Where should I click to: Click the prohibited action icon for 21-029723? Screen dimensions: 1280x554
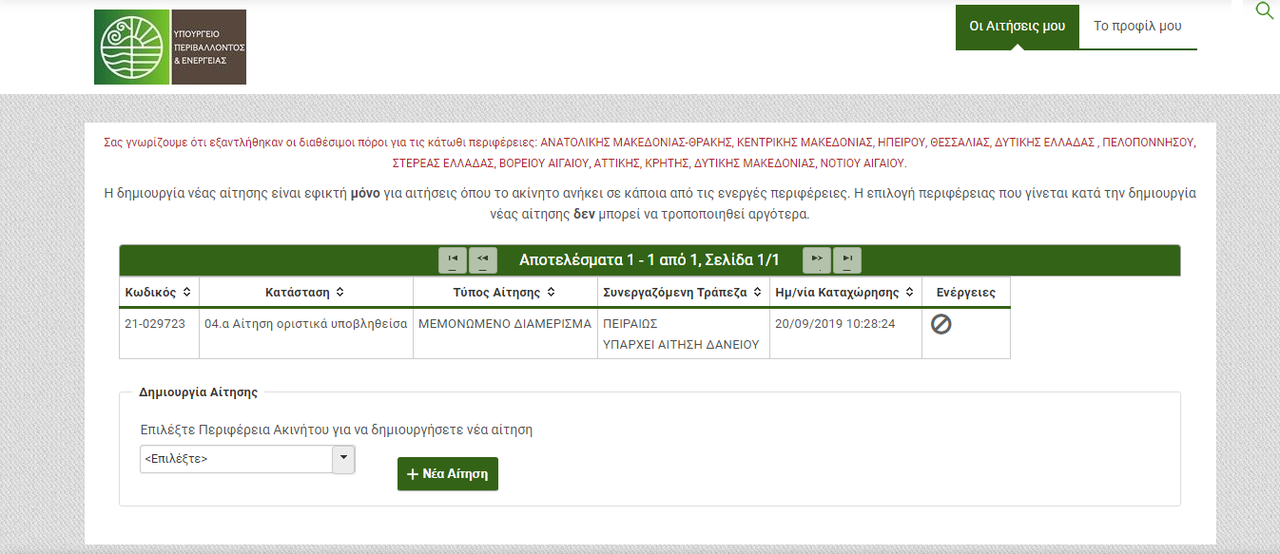[x=941, y=324]
